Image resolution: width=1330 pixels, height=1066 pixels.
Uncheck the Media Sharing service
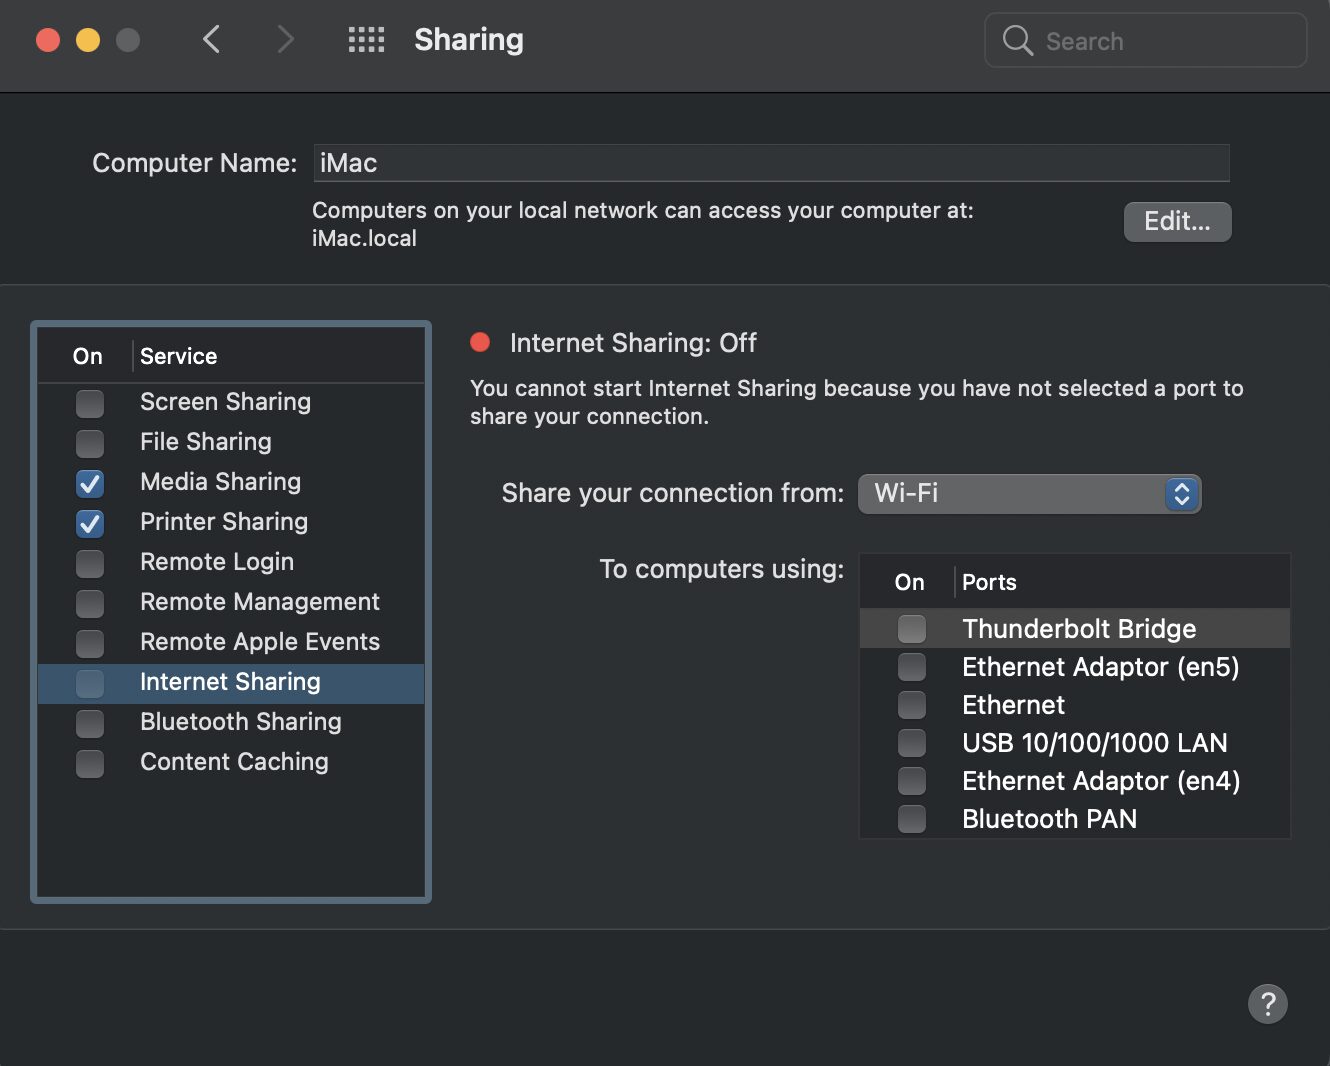pos(90,483)
